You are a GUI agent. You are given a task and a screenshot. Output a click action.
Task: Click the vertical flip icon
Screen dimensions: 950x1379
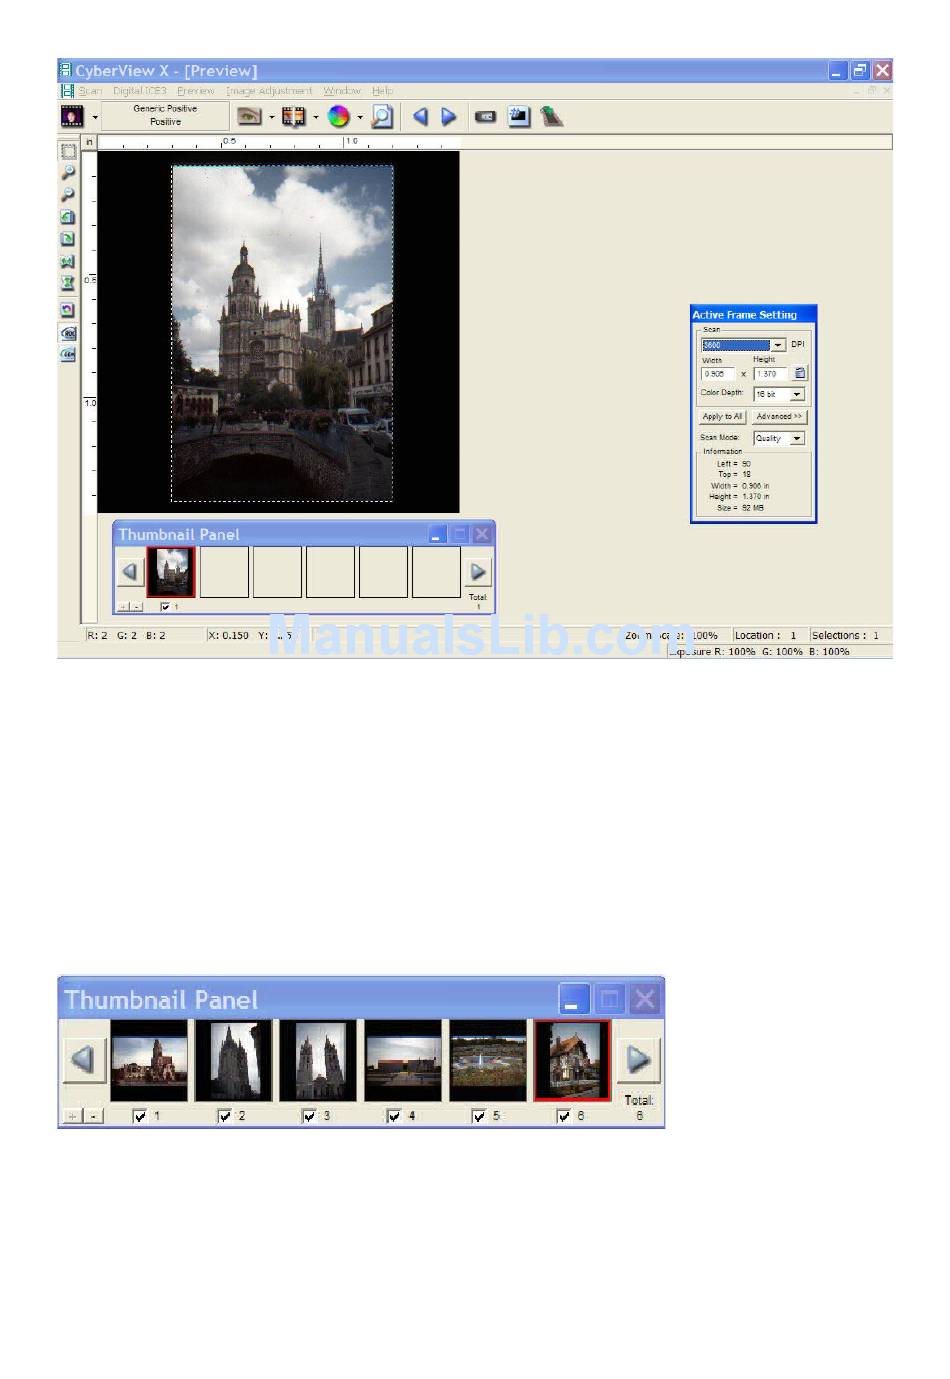(68, 283)
